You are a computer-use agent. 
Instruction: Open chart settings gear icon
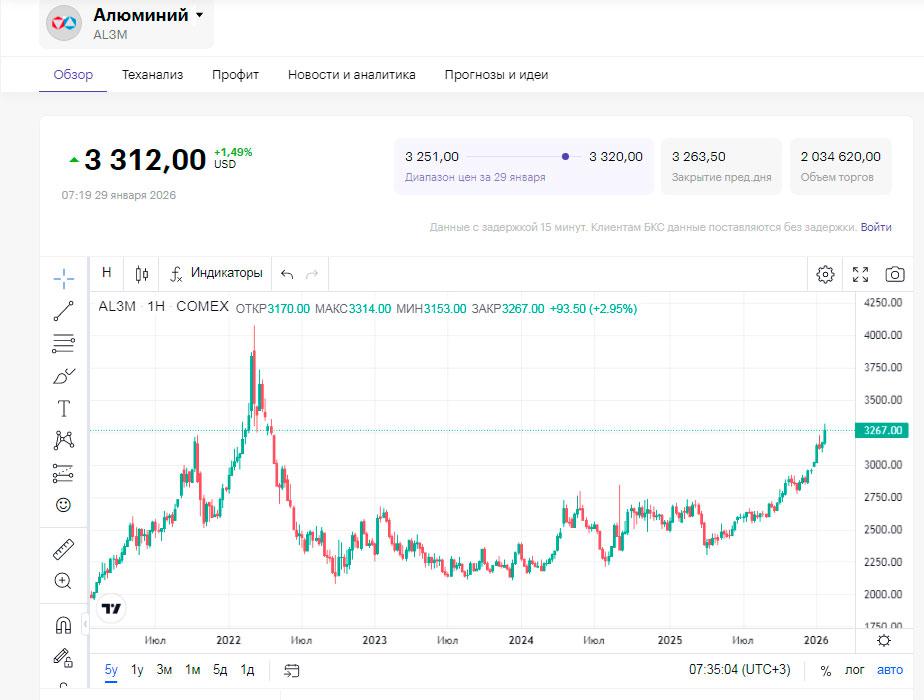pos(825,274)
